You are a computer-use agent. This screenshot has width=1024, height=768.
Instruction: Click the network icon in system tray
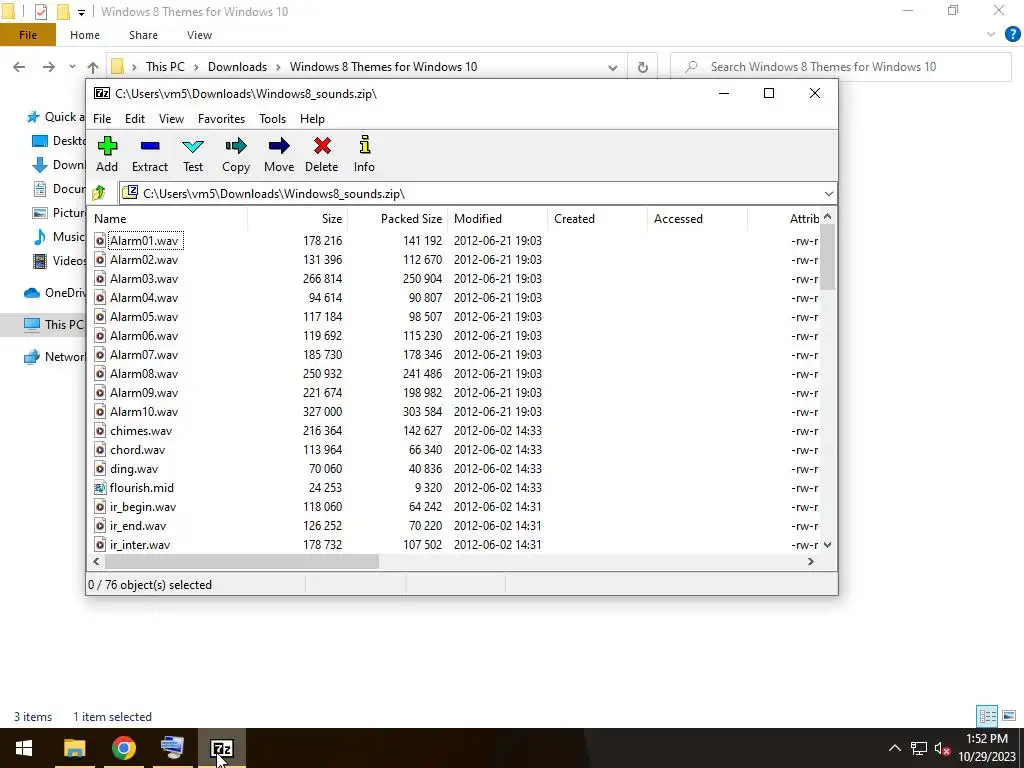(919, 748)
